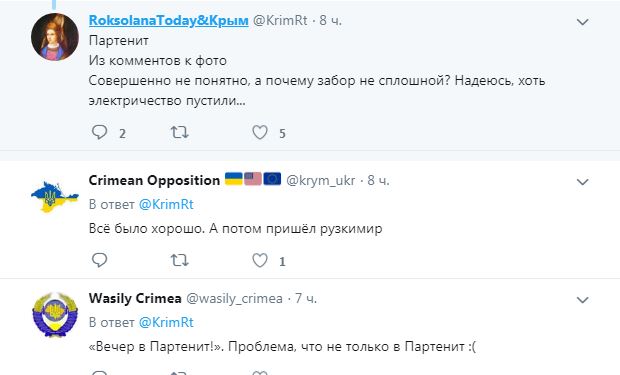Open the Crimean Opposition profile name

[x=154, y=180]
